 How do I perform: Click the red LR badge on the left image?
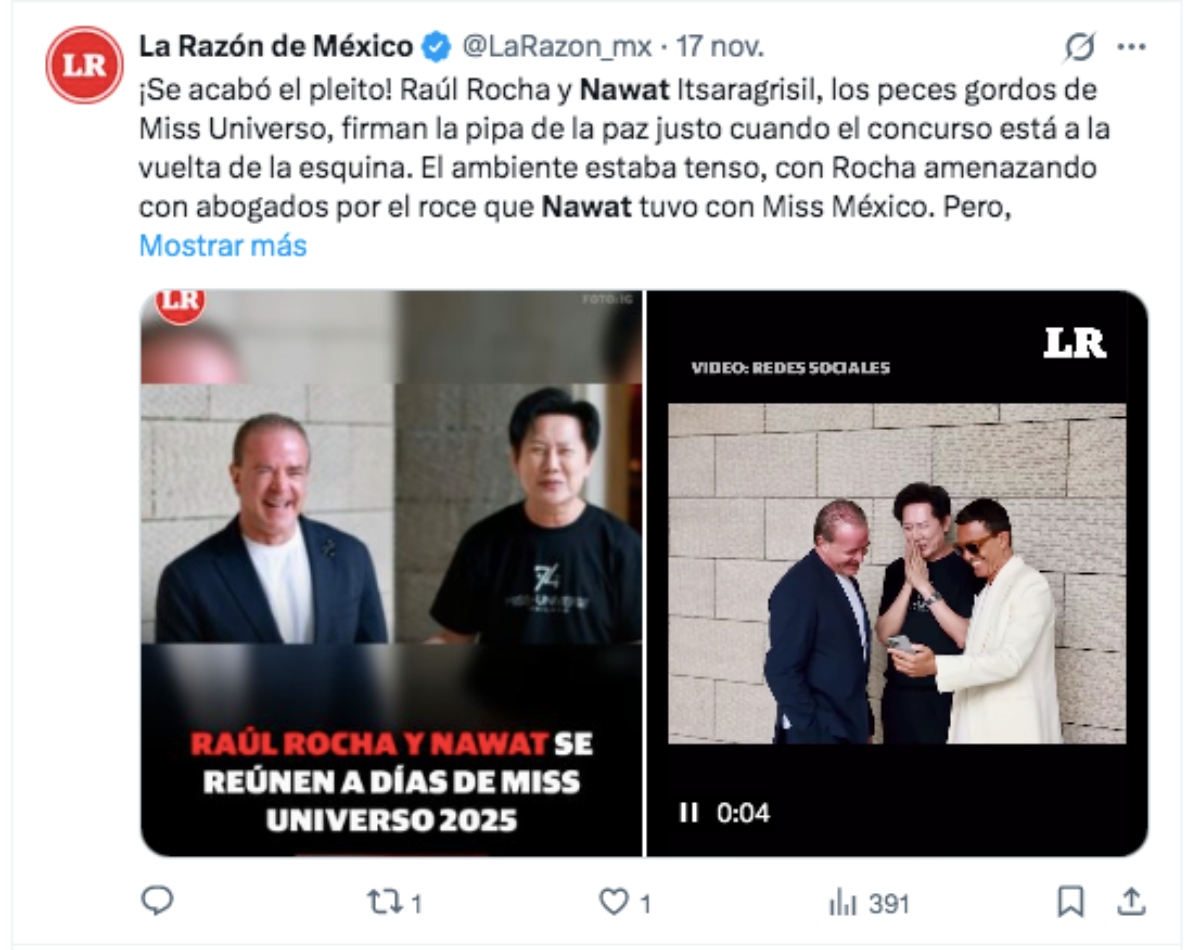click(x=180, y=304)
